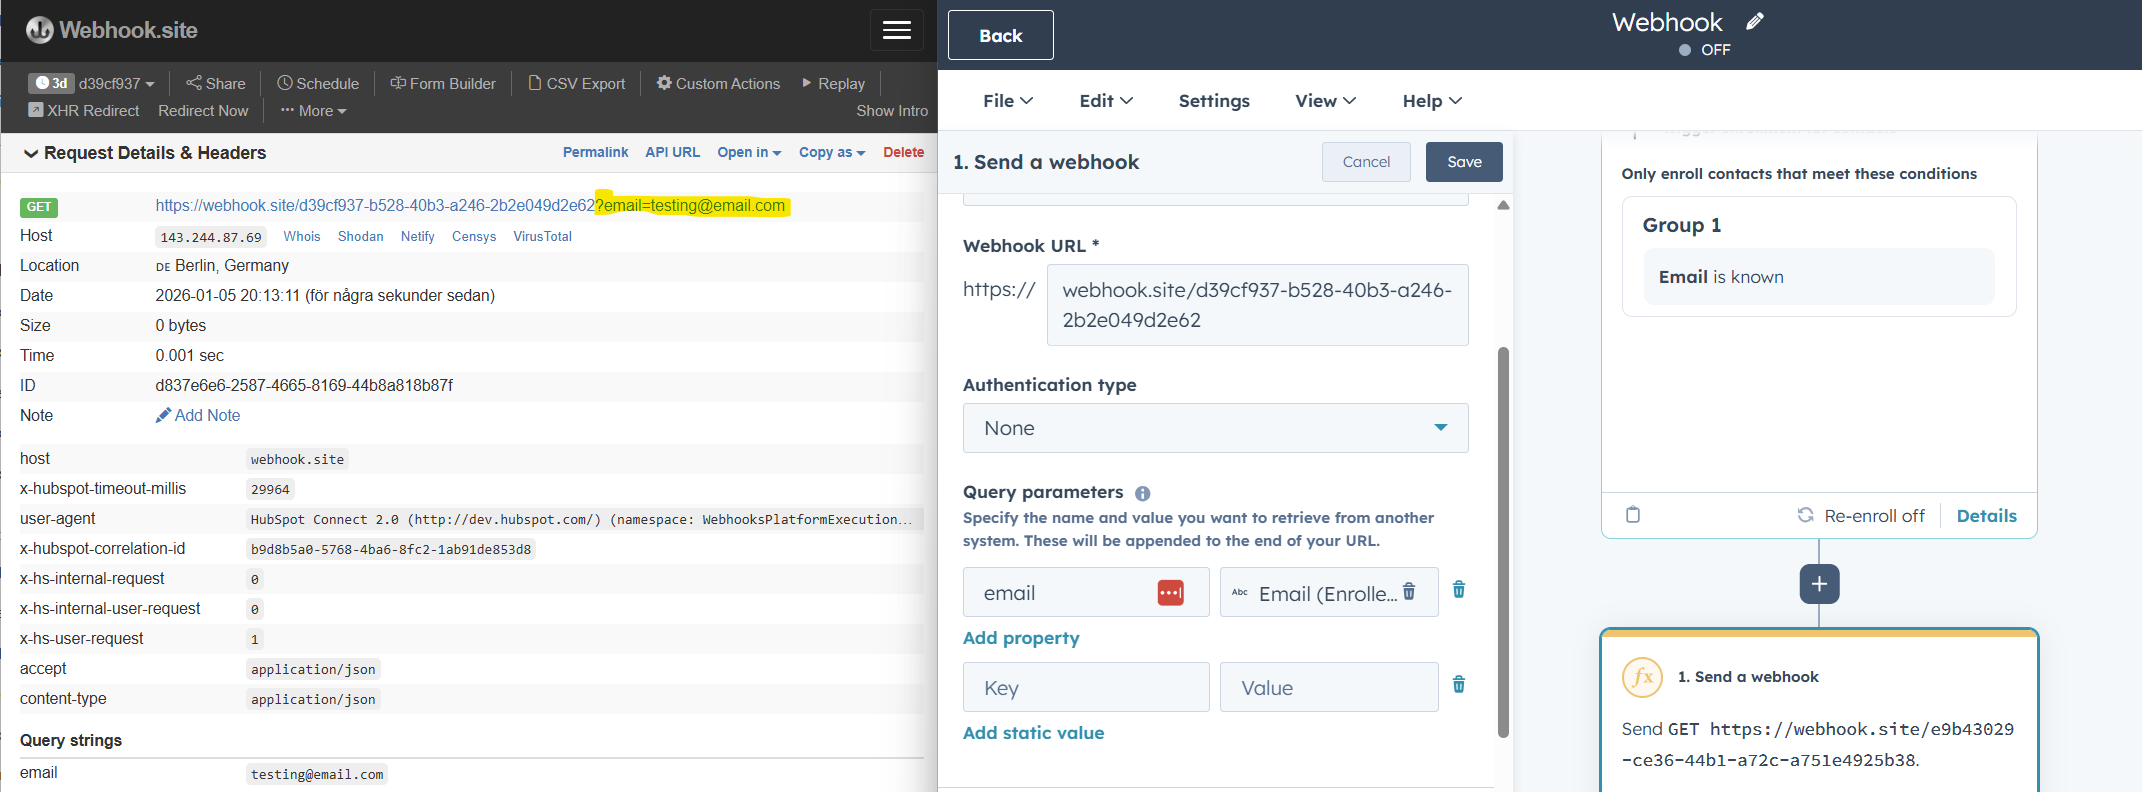Open trigger Details link

point(1986,516)
